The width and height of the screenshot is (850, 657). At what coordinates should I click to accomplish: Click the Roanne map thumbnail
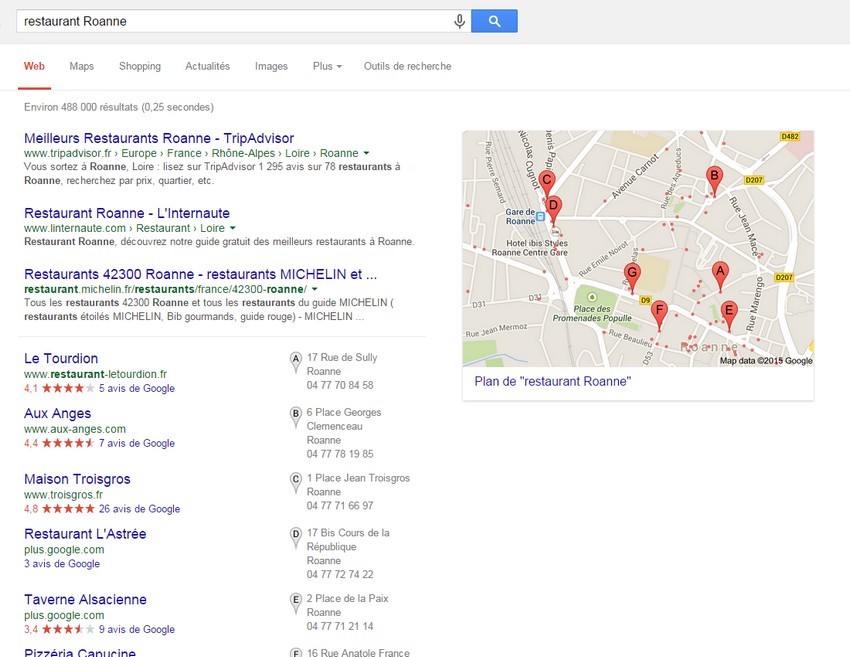tap(638, 249)
